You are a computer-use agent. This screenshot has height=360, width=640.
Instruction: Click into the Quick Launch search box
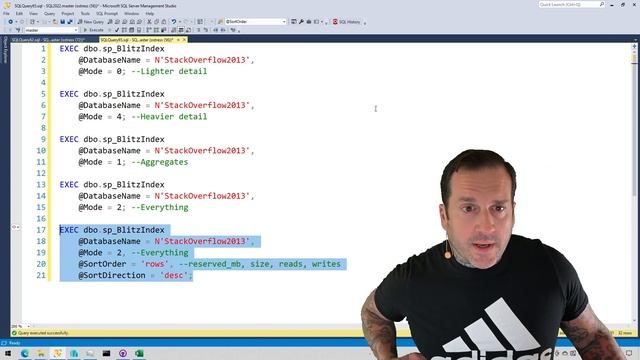(x=571, y=4)
